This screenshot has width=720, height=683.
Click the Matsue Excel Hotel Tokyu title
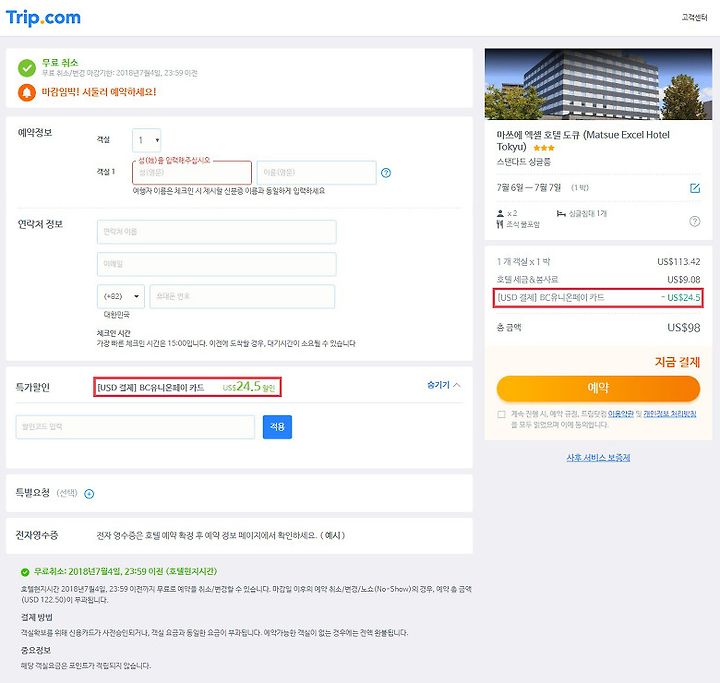point(583,141)
